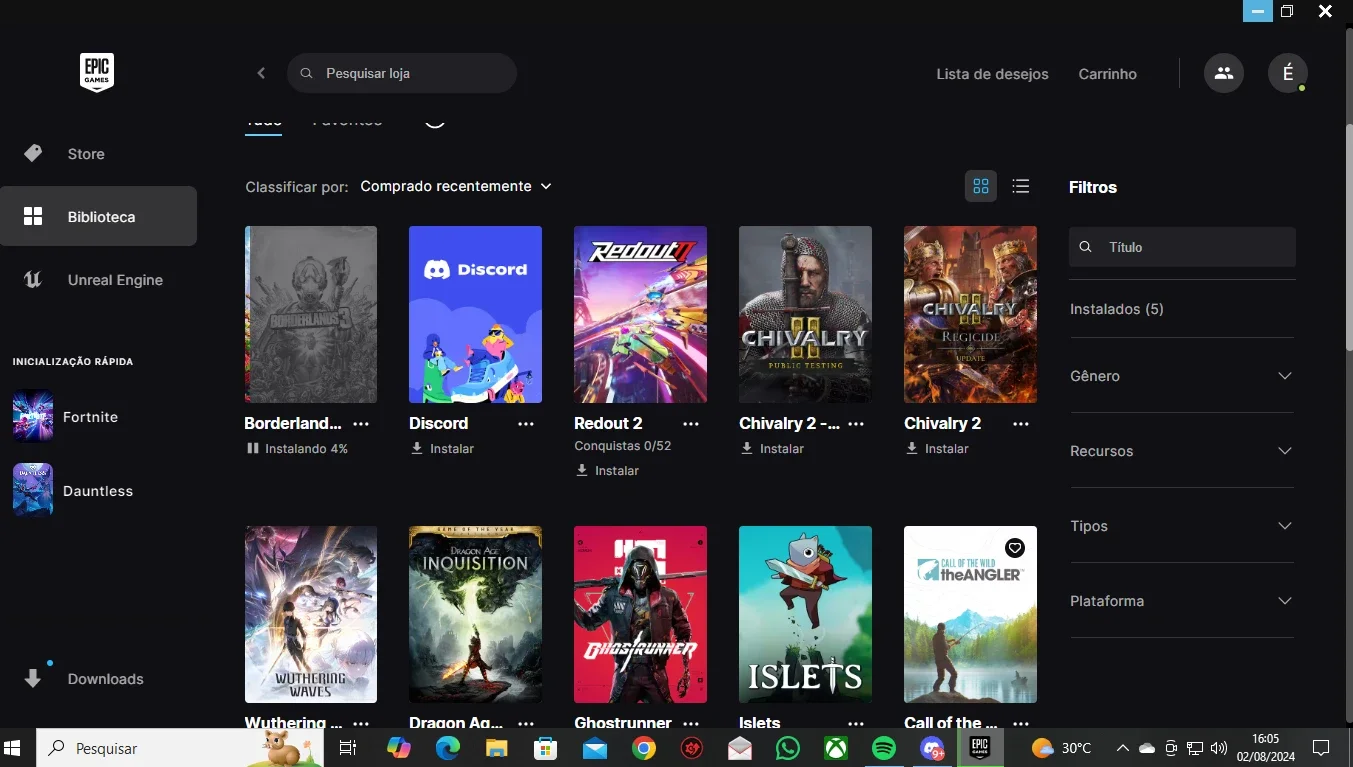The image size is (1353, 767).
Task: Expand the Gênero filter
Action: point(1182,376)
